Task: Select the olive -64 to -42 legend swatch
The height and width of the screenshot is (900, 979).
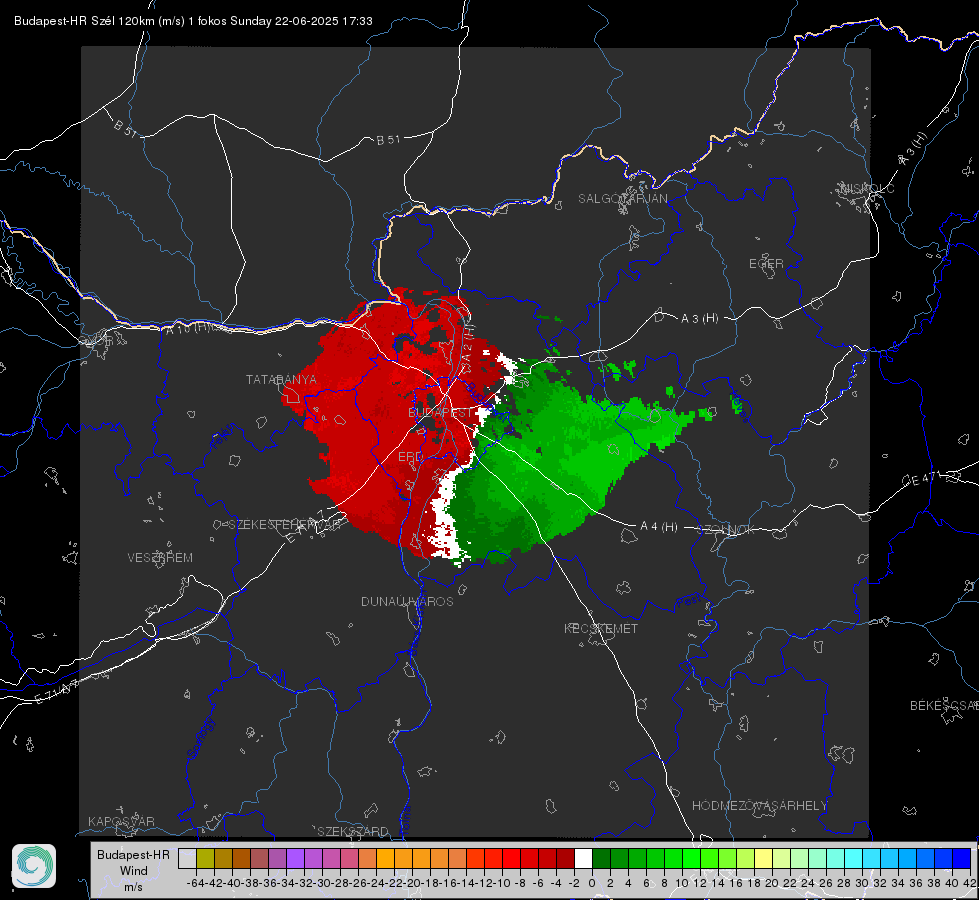Action: (x=205, y=858)
